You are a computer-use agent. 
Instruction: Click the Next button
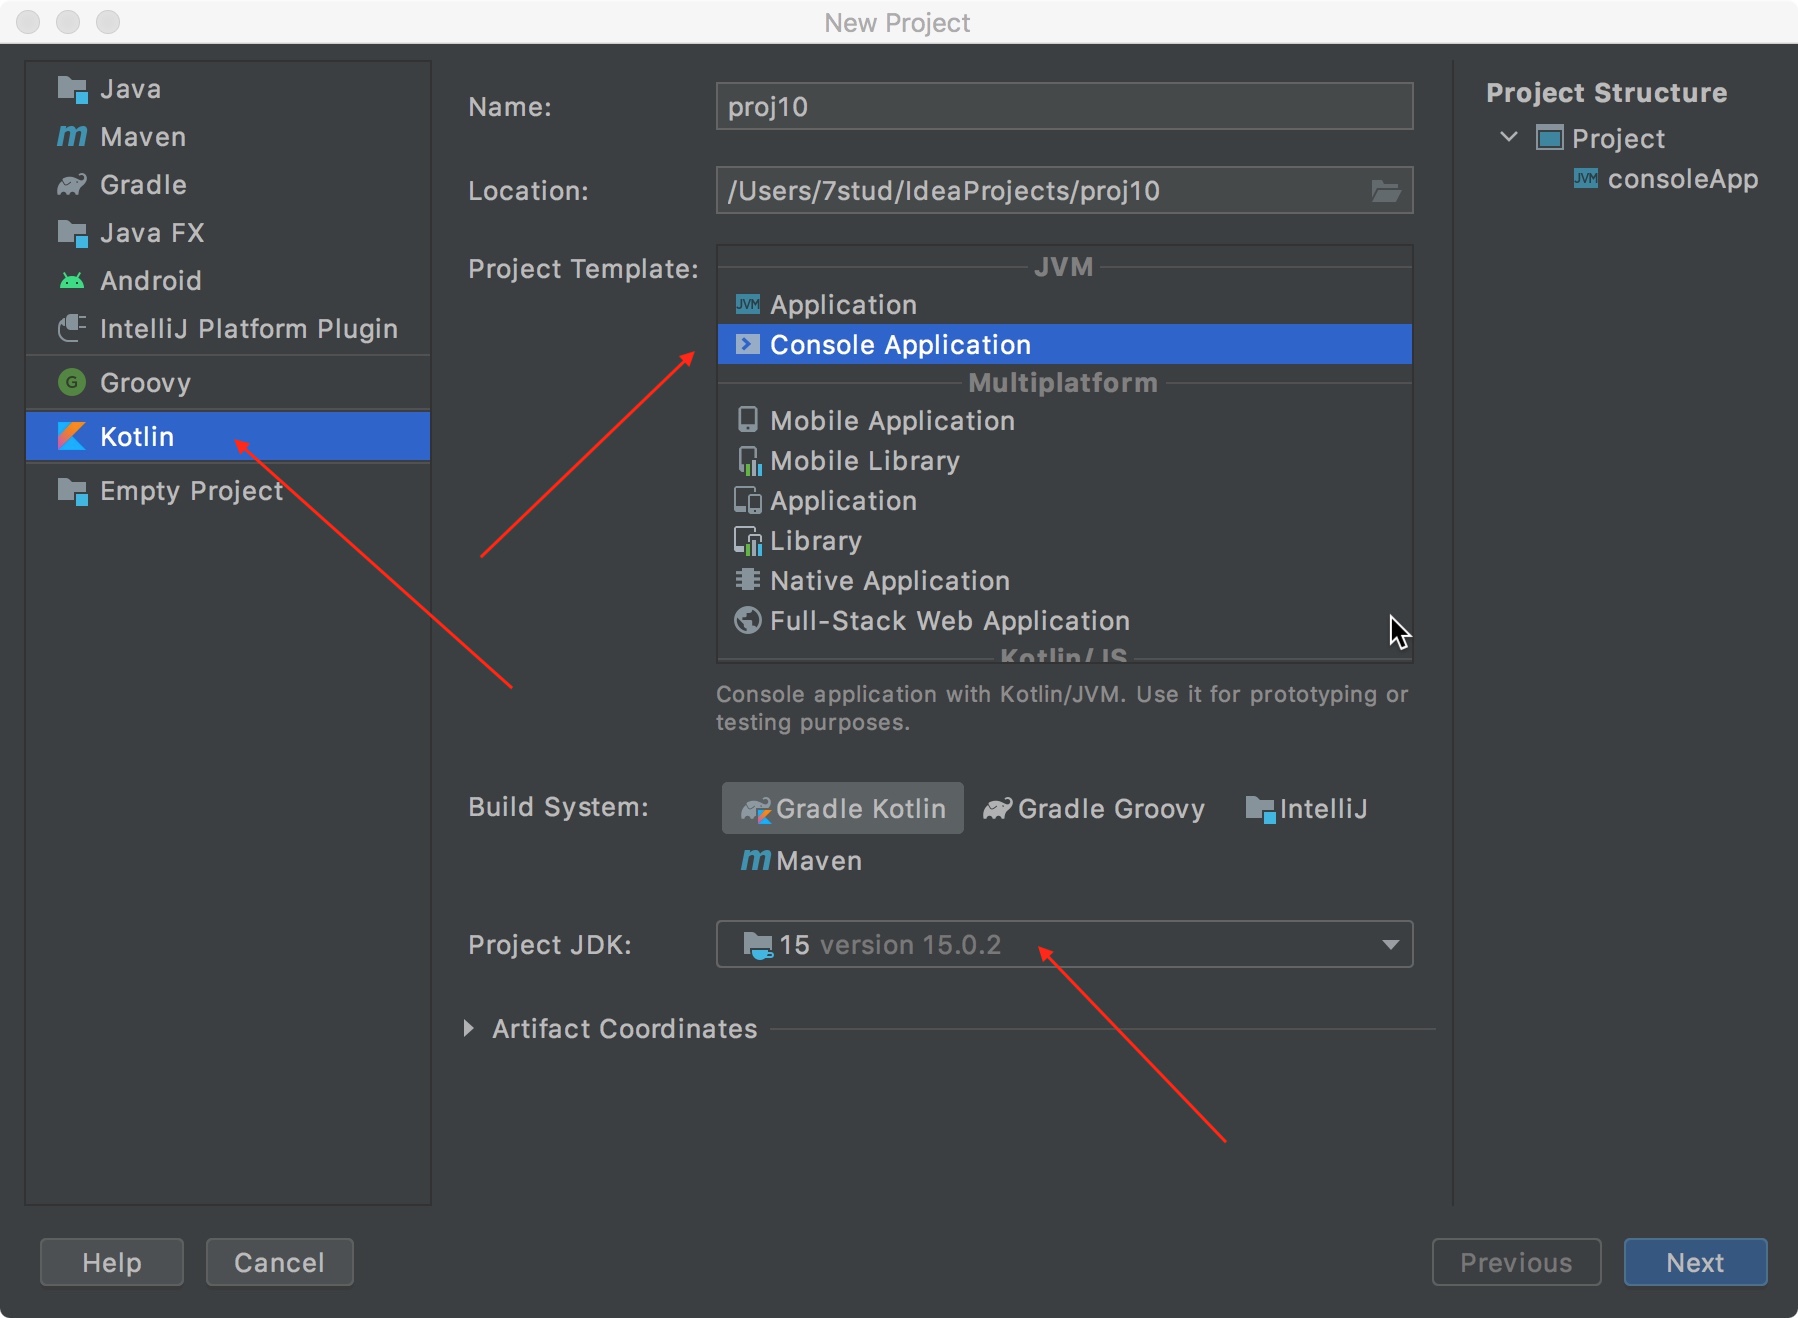tap(1694, 1262)
